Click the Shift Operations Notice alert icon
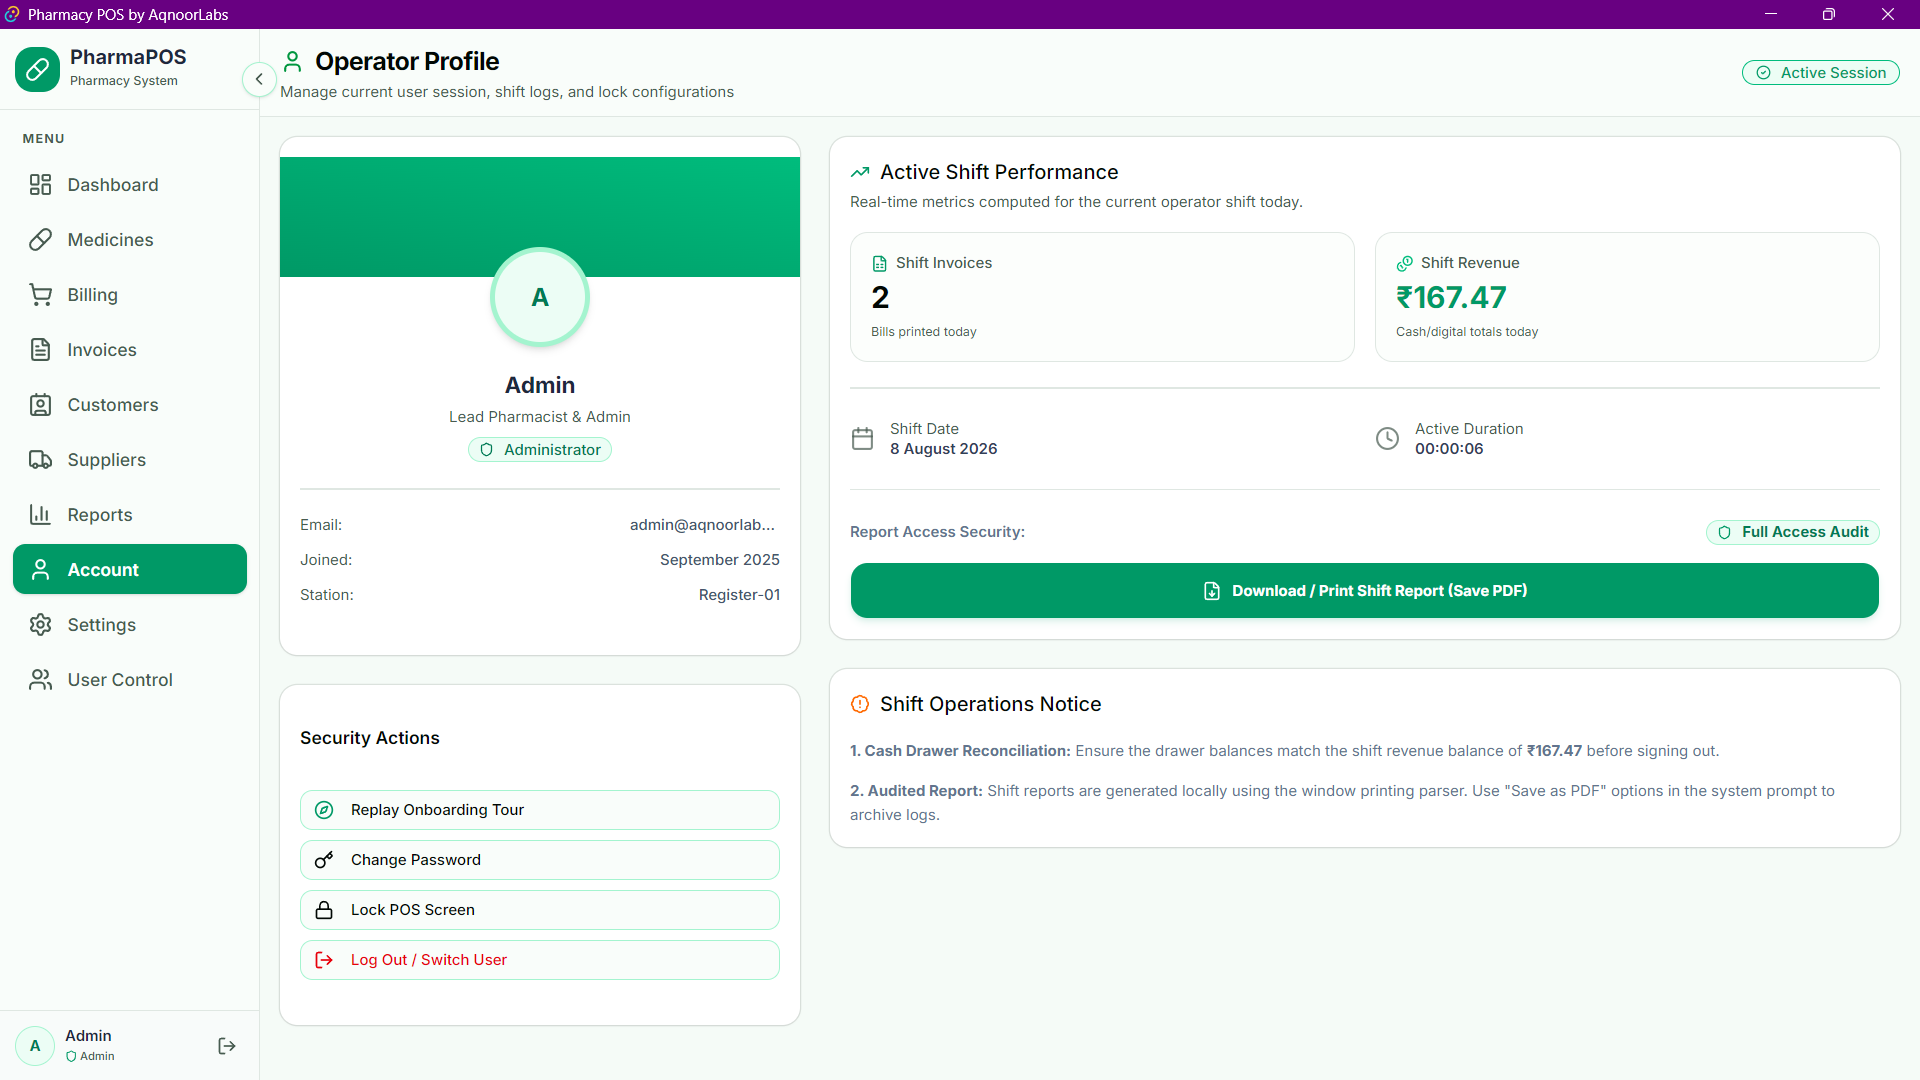 pos(860,704)
